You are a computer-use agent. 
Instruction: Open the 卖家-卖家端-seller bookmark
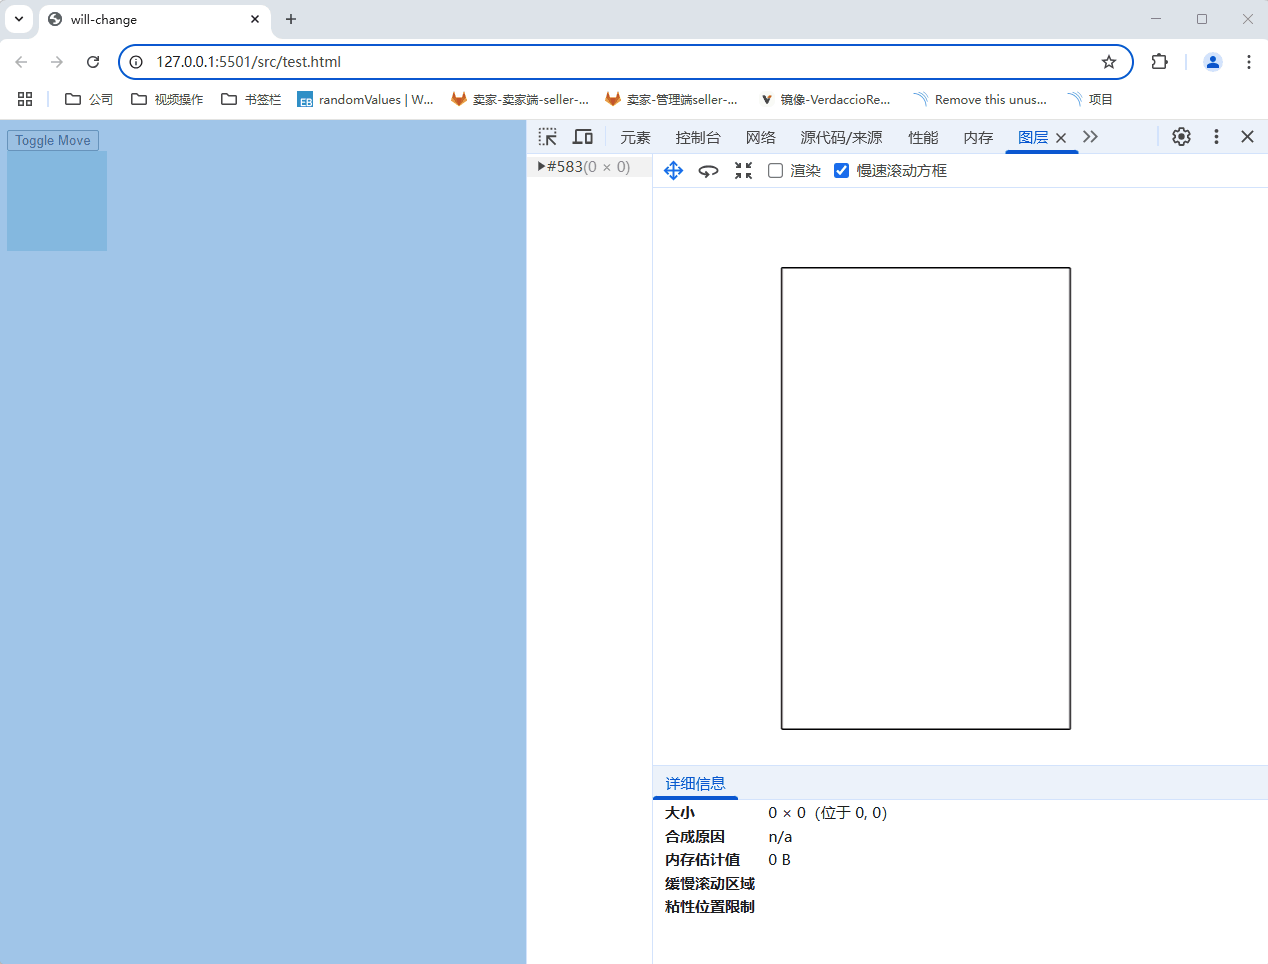(519, 99)
